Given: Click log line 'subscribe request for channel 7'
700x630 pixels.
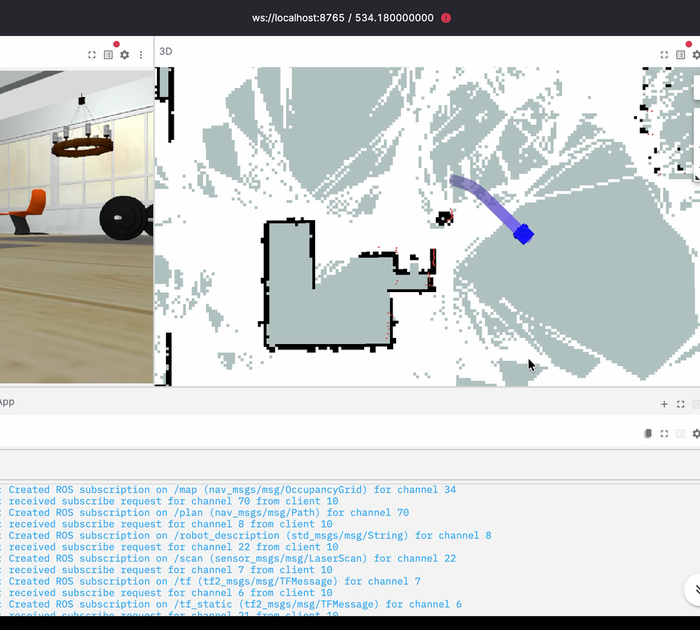Looking at the screenshot, I should click(x=166, y=570).
